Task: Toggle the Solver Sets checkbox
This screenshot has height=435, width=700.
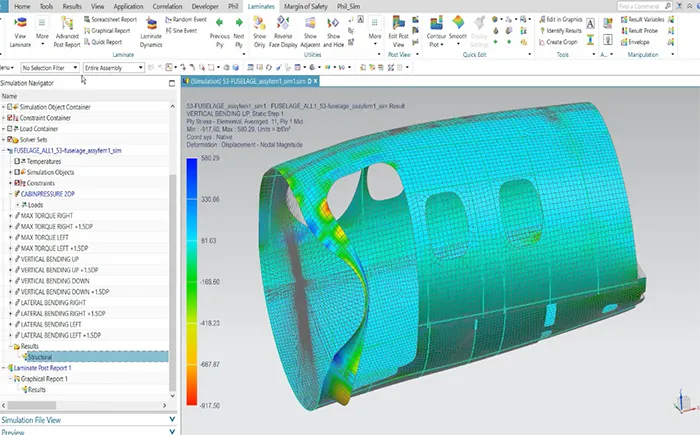Action: (x=9, y=139)
